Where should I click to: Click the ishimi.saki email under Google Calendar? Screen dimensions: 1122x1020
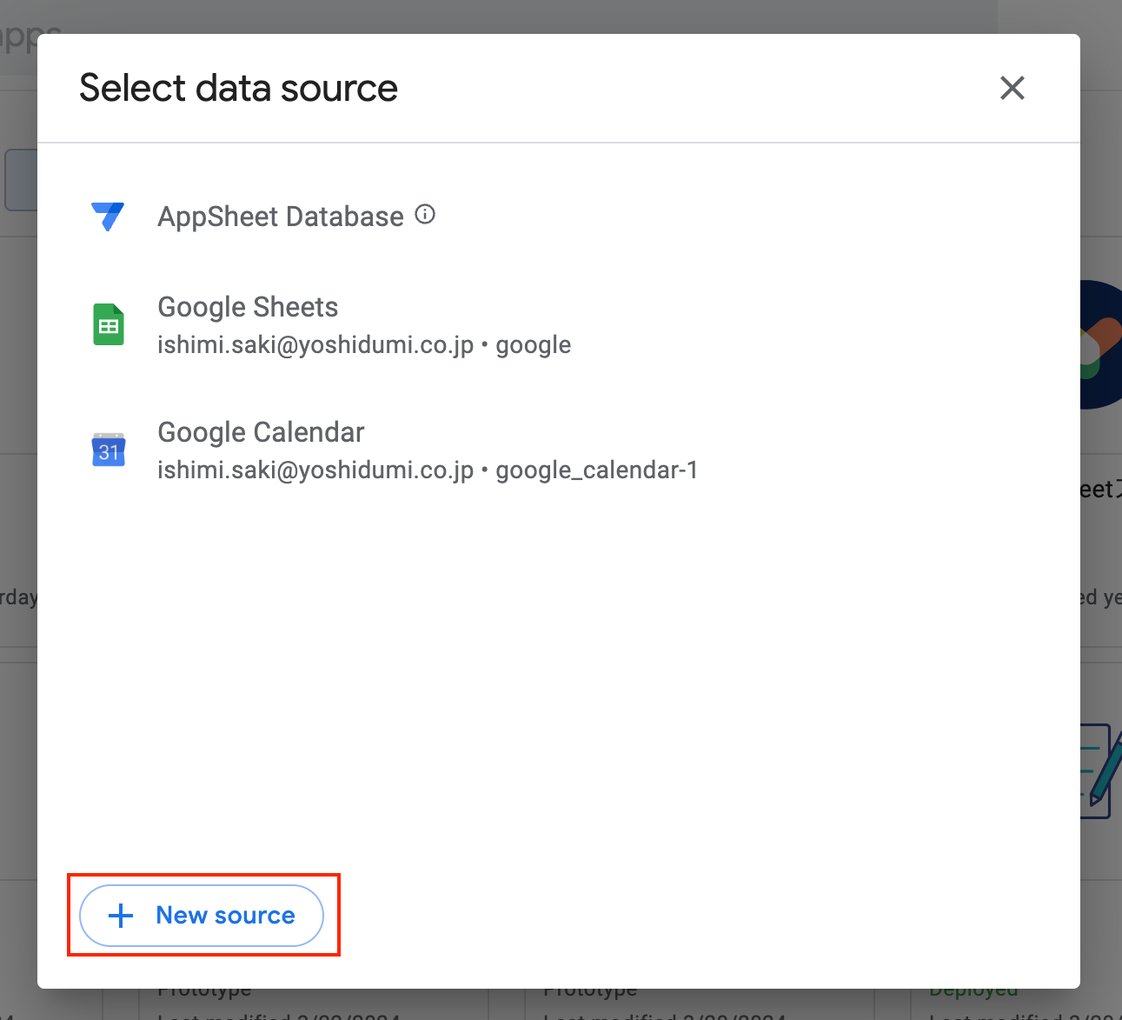[315, 470]
